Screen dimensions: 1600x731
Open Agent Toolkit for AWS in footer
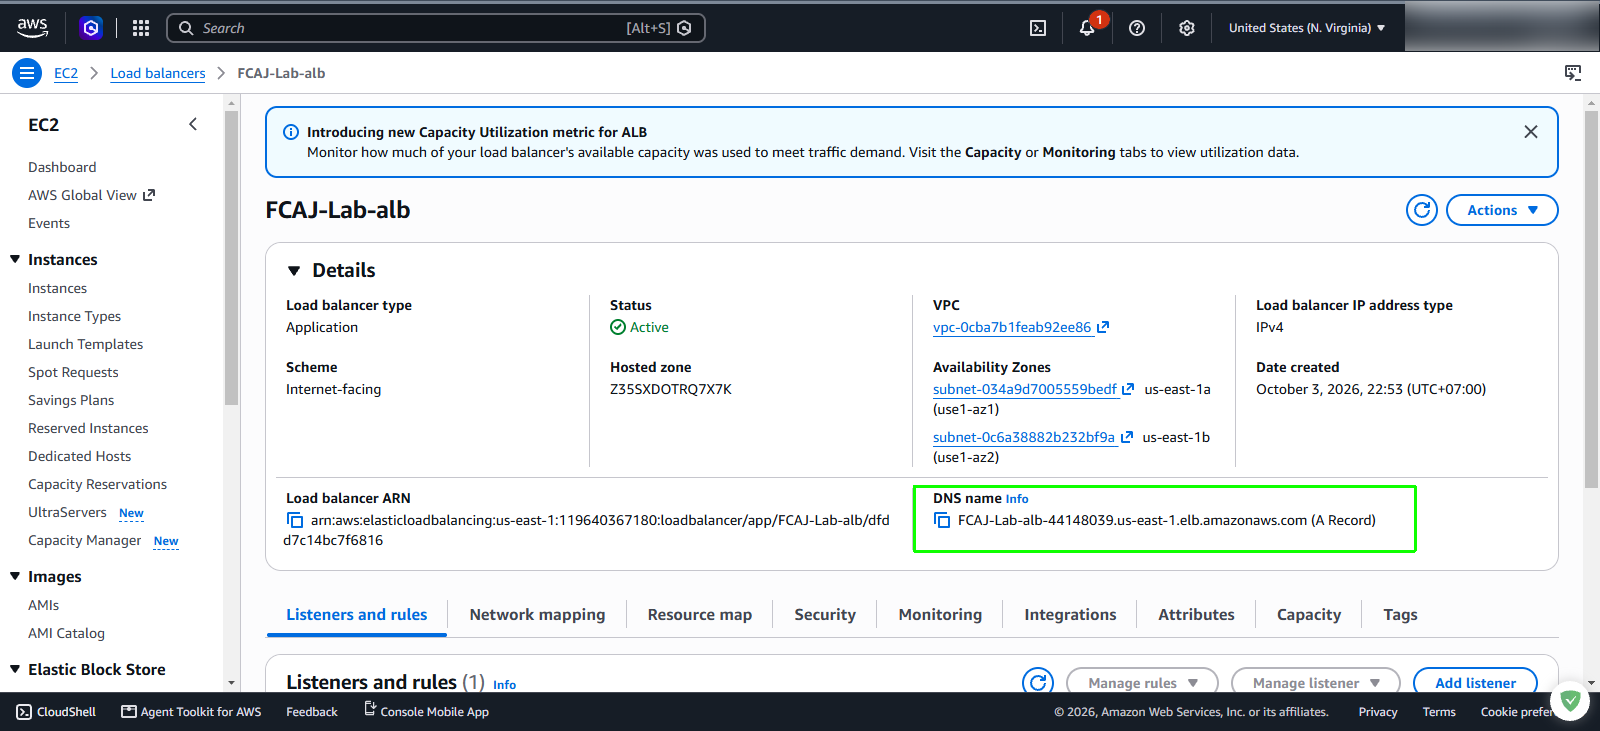coord(191,712)
